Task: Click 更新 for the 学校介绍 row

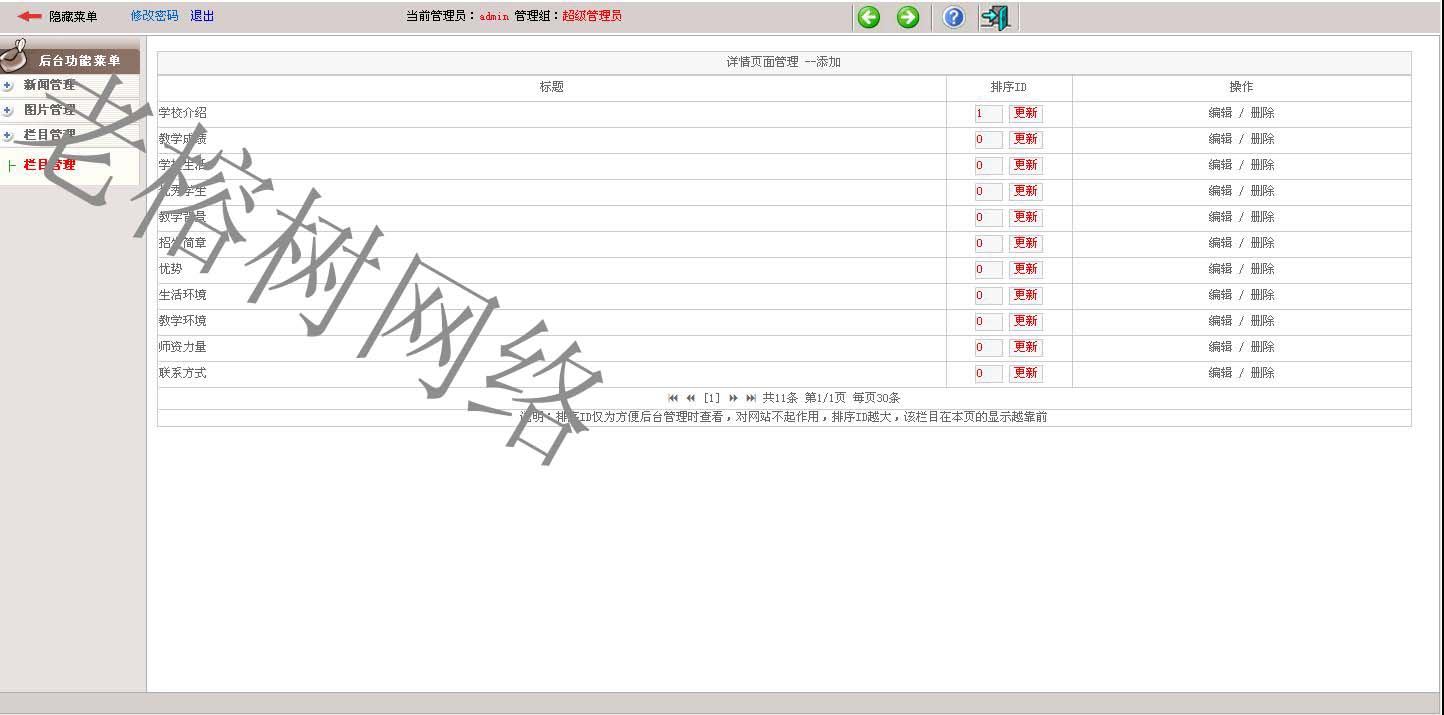Action: pos(1025,113)
